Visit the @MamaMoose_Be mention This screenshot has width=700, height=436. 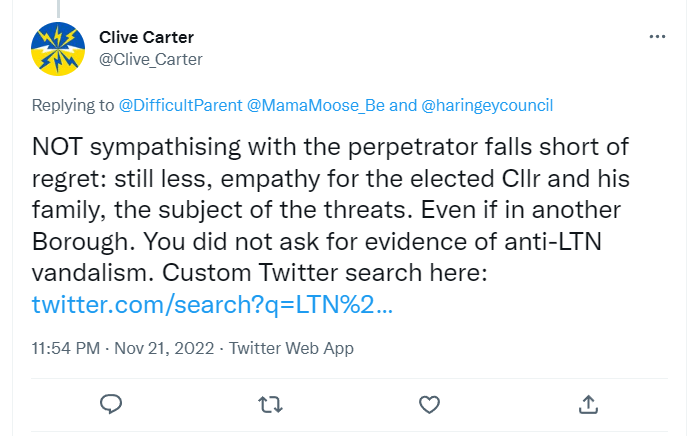[316, 105]
